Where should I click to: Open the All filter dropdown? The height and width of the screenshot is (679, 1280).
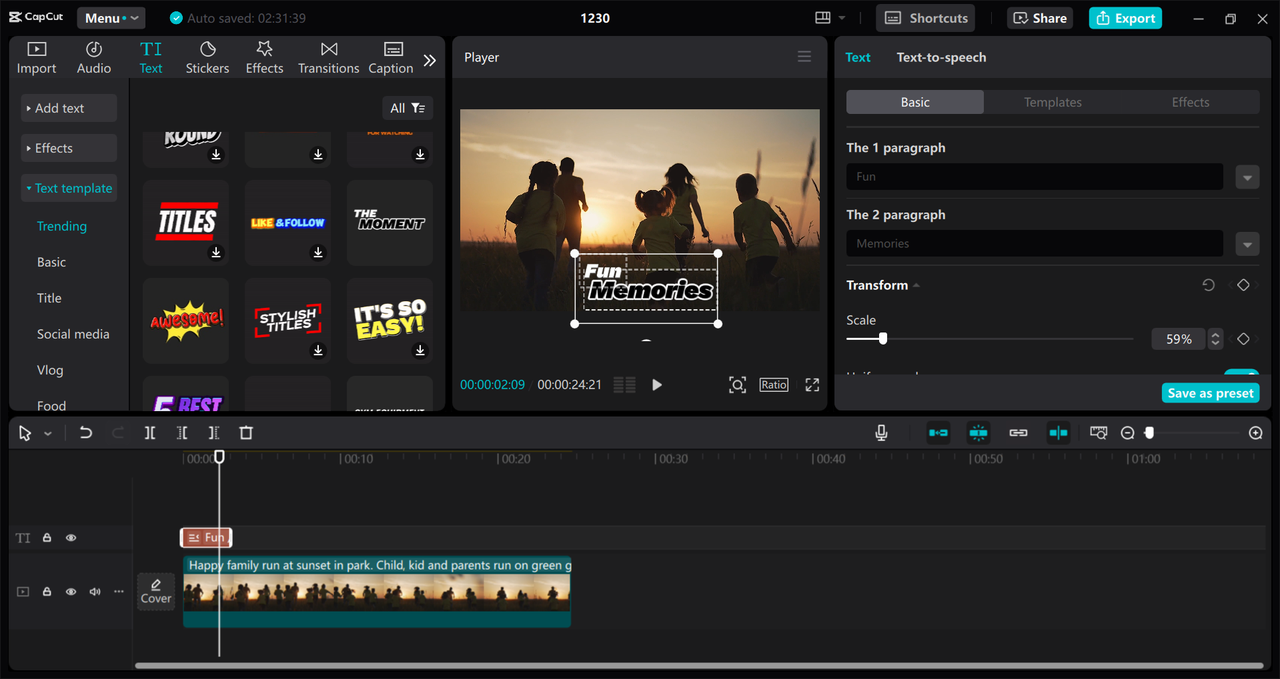coord(408,108)
